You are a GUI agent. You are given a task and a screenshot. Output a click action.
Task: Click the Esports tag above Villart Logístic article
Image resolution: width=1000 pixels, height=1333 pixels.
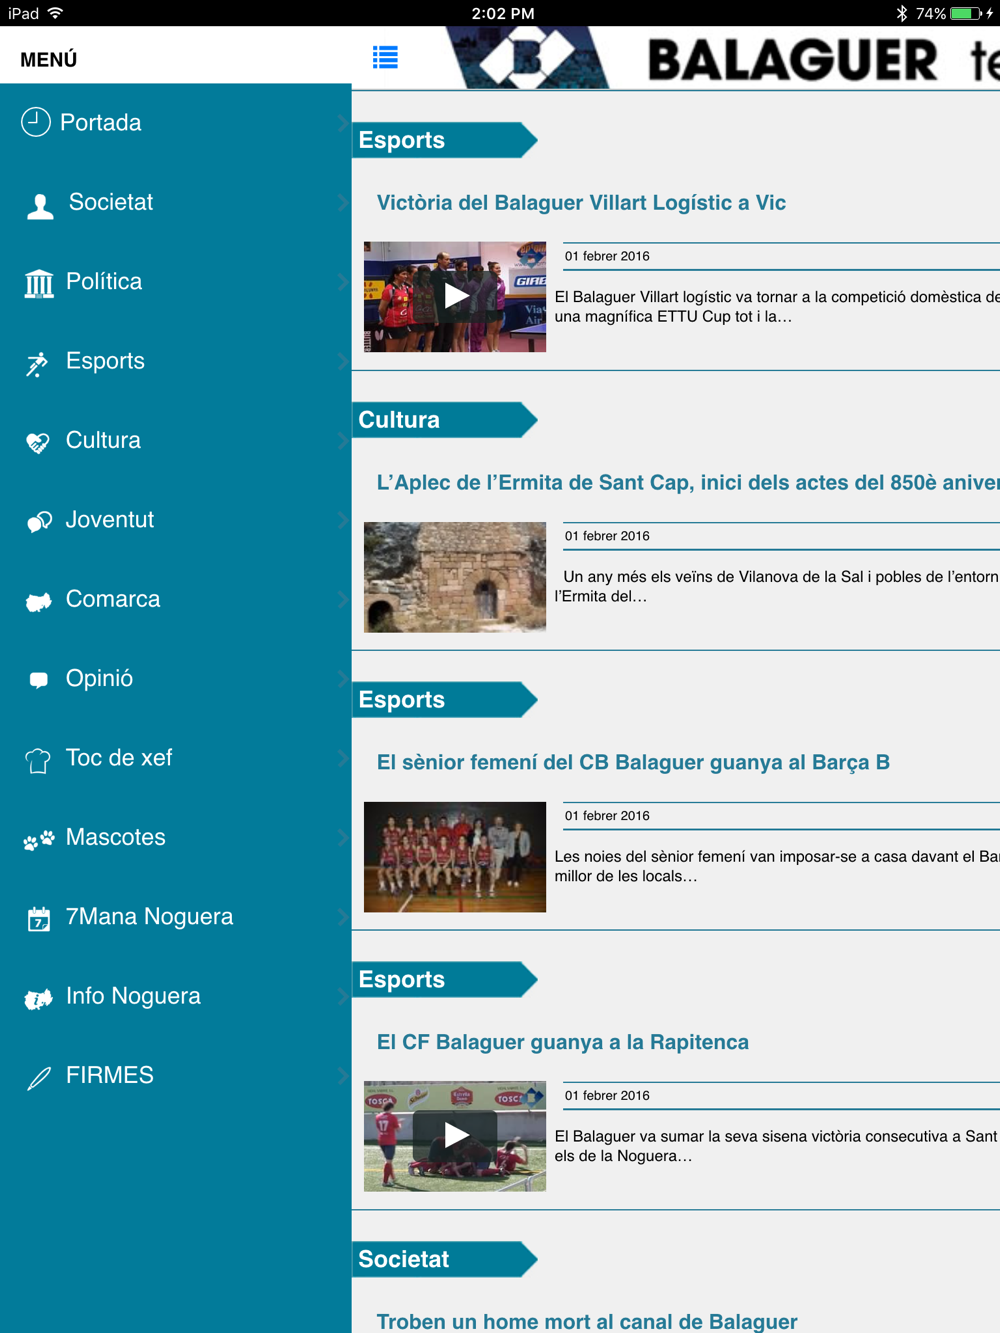444,140
